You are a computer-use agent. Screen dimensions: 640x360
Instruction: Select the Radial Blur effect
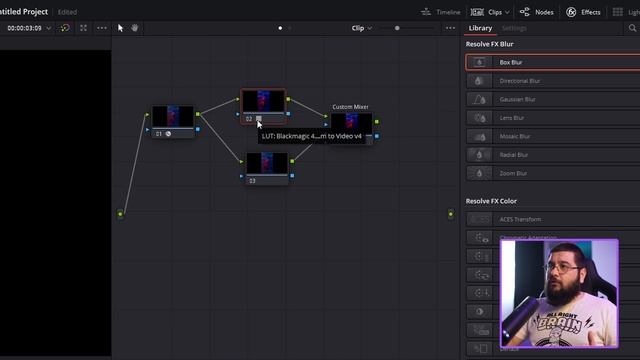pos(553,155)
